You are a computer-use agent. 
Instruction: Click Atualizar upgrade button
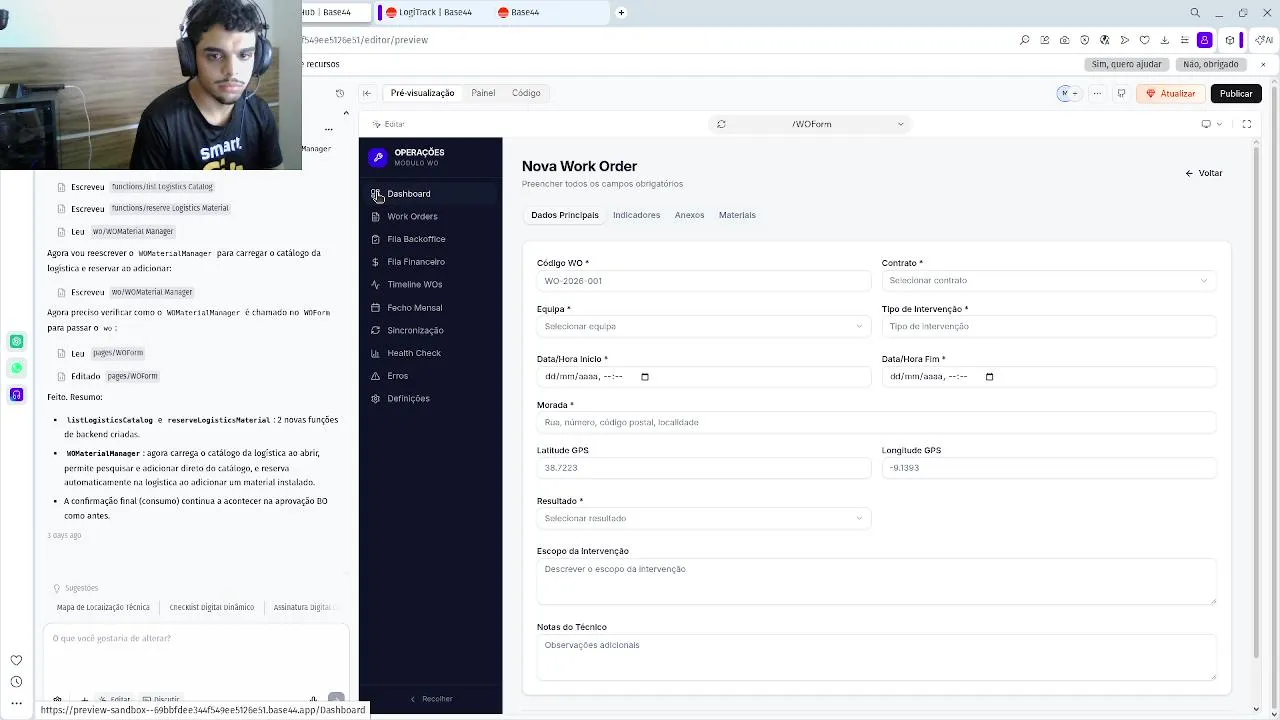click(x=1170, y=93)
